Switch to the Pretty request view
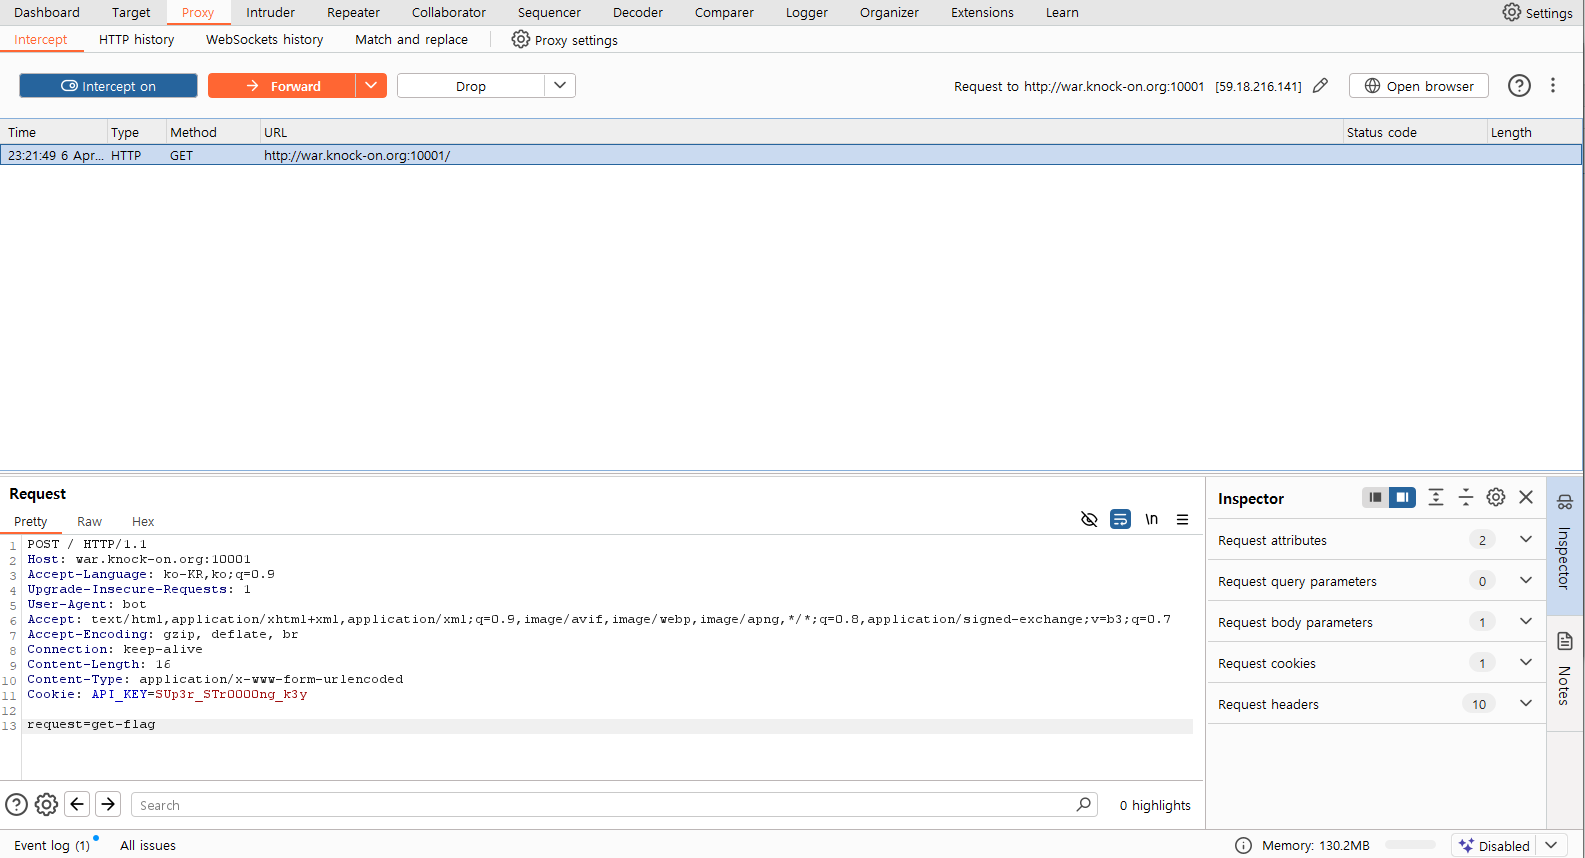 pyautogui.click(x=30, y=521)
